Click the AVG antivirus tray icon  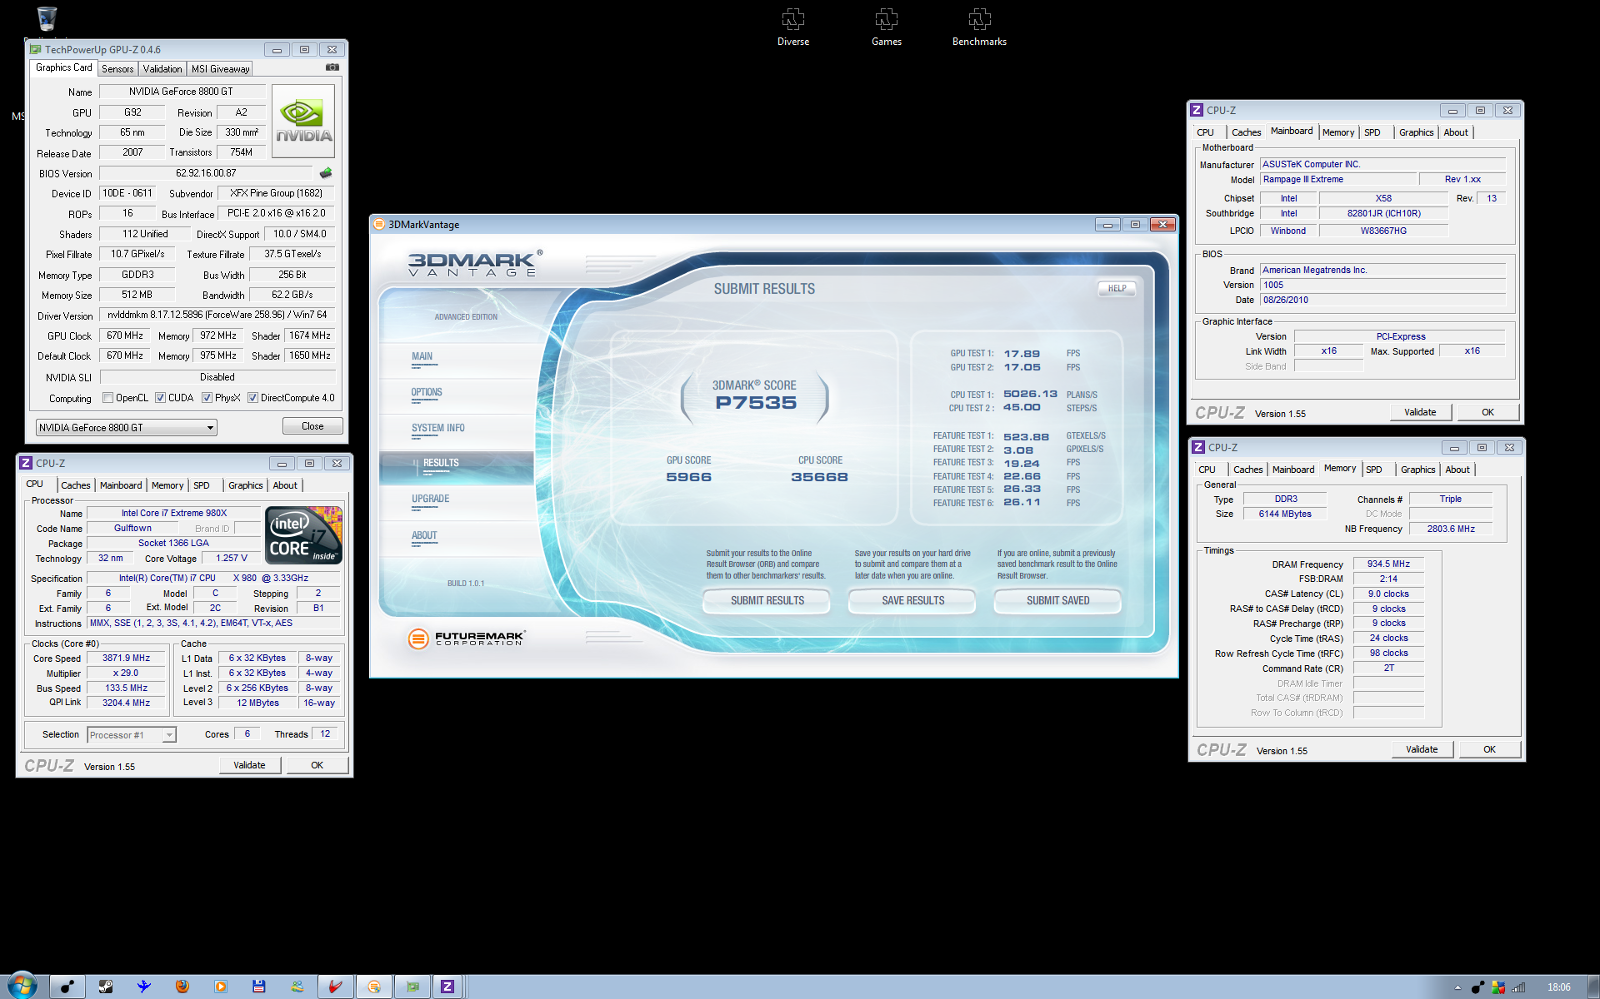(1498, 987)
